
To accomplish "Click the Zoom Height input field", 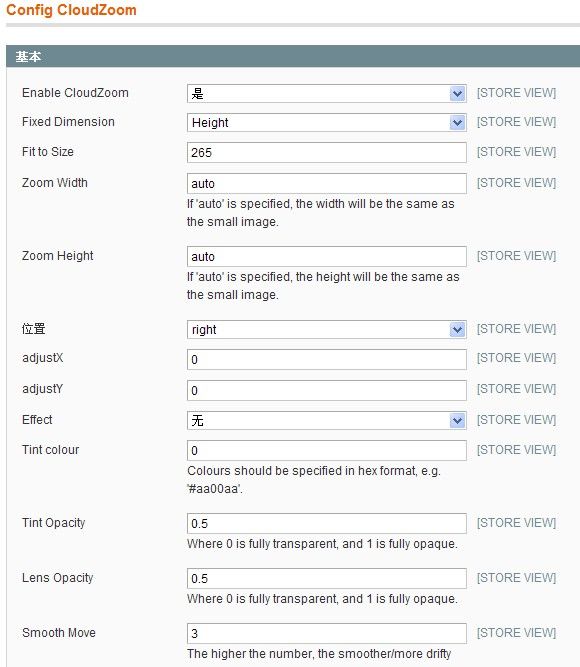I will [x=326, y=257].
